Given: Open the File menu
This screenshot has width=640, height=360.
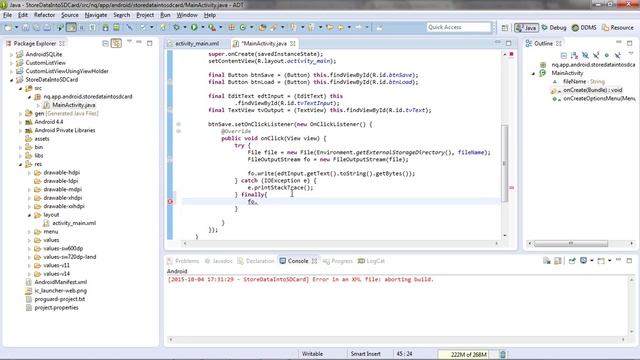Looking at the screenshot, I should pyautogui.click(x=7, y=15).
